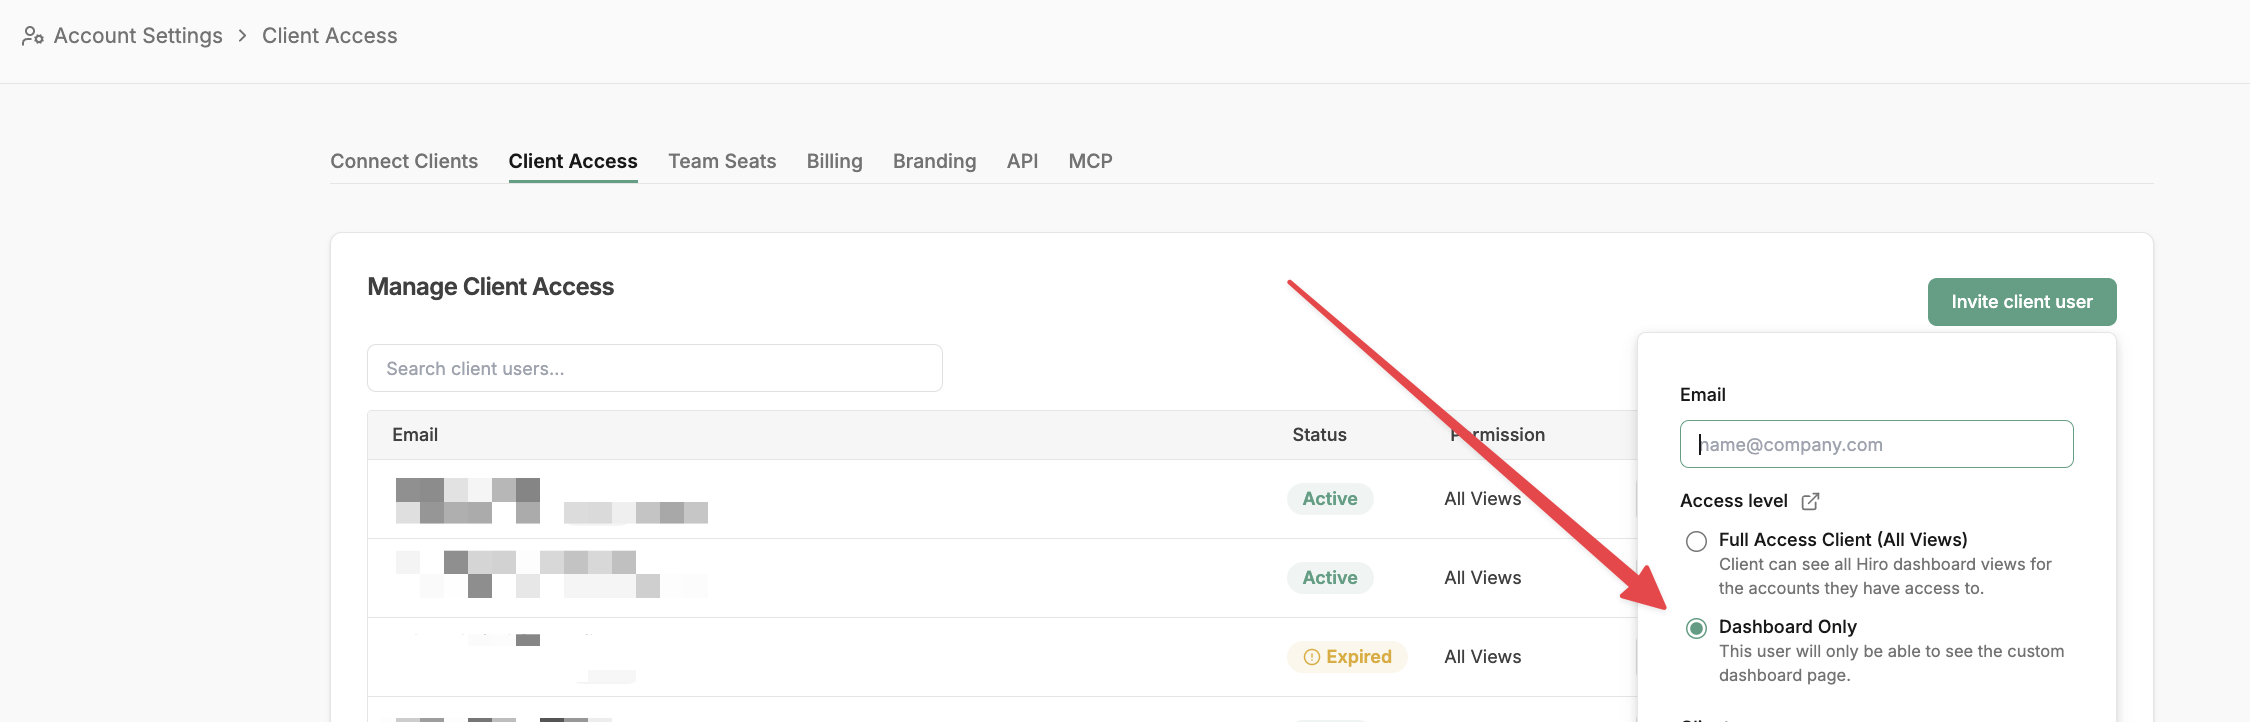Image resolution: width=2250 pixels, height=722 pixels.
Task: Select Full Access Client radio button
Action: [x=1696, y=541]
